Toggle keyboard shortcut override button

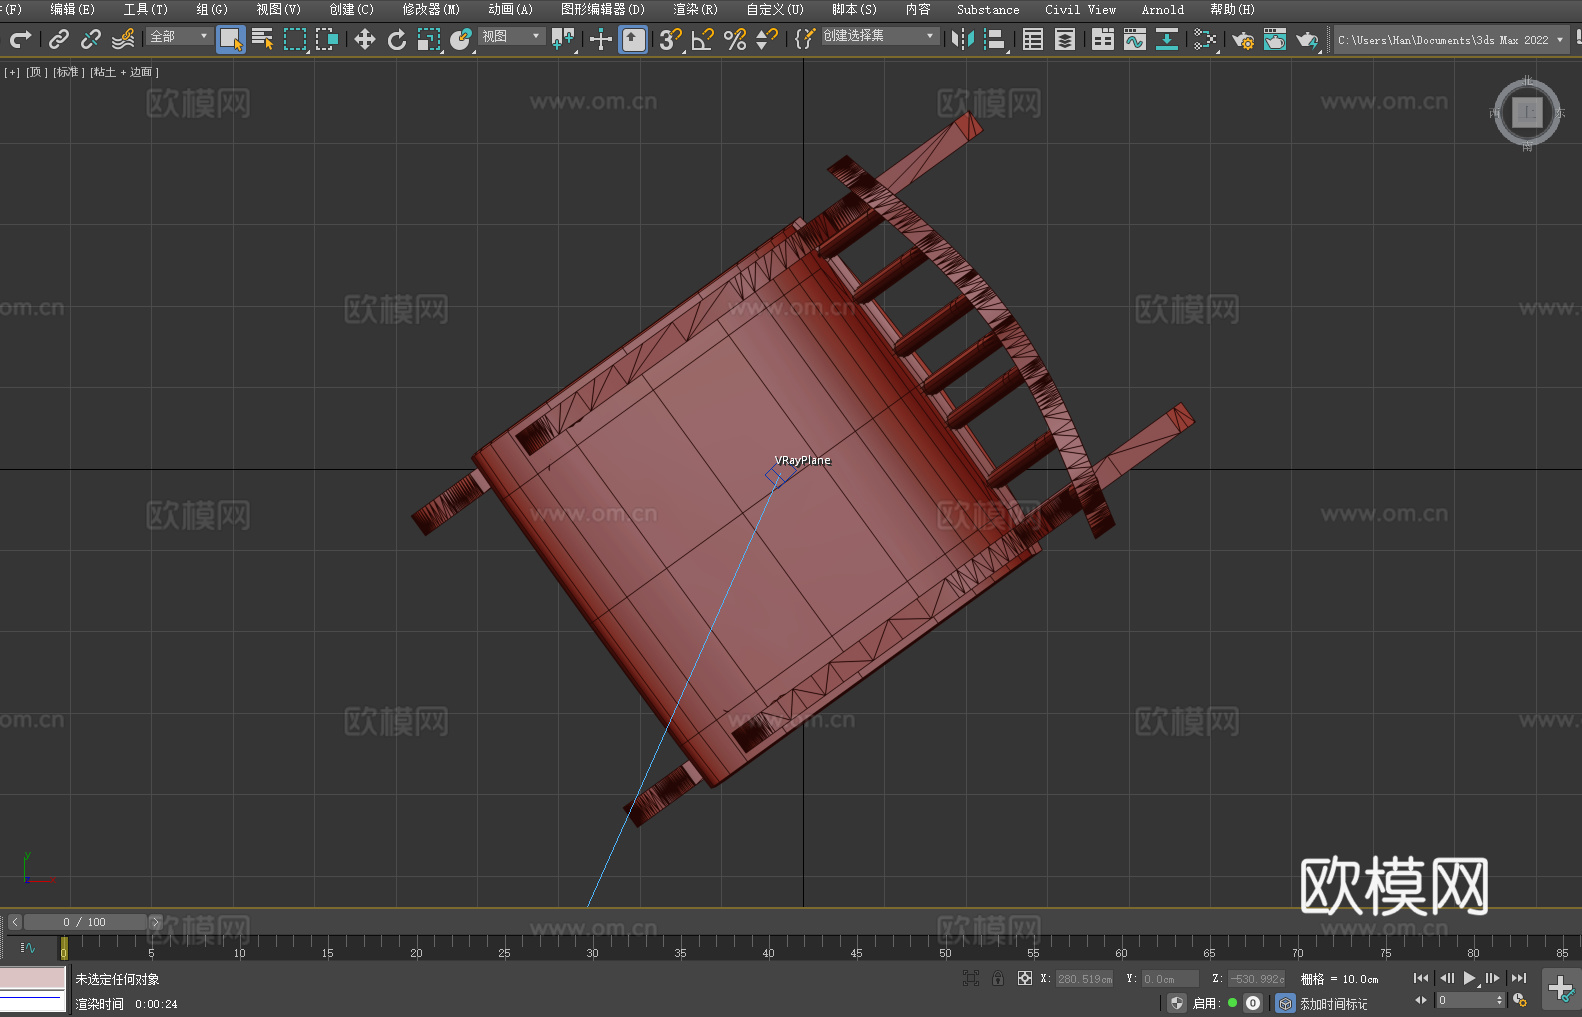click(x=633, y=39)
